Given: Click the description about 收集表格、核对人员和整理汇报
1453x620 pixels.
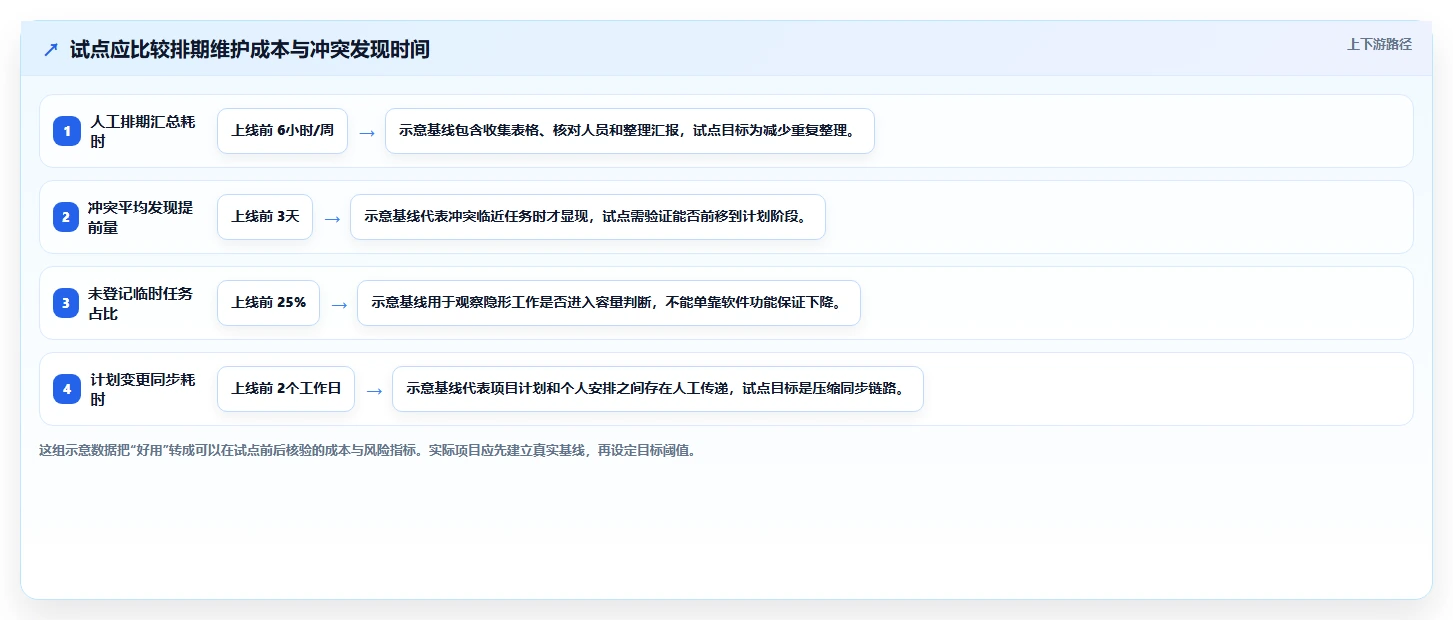Looking at the screenshot, I should [630, 131].
